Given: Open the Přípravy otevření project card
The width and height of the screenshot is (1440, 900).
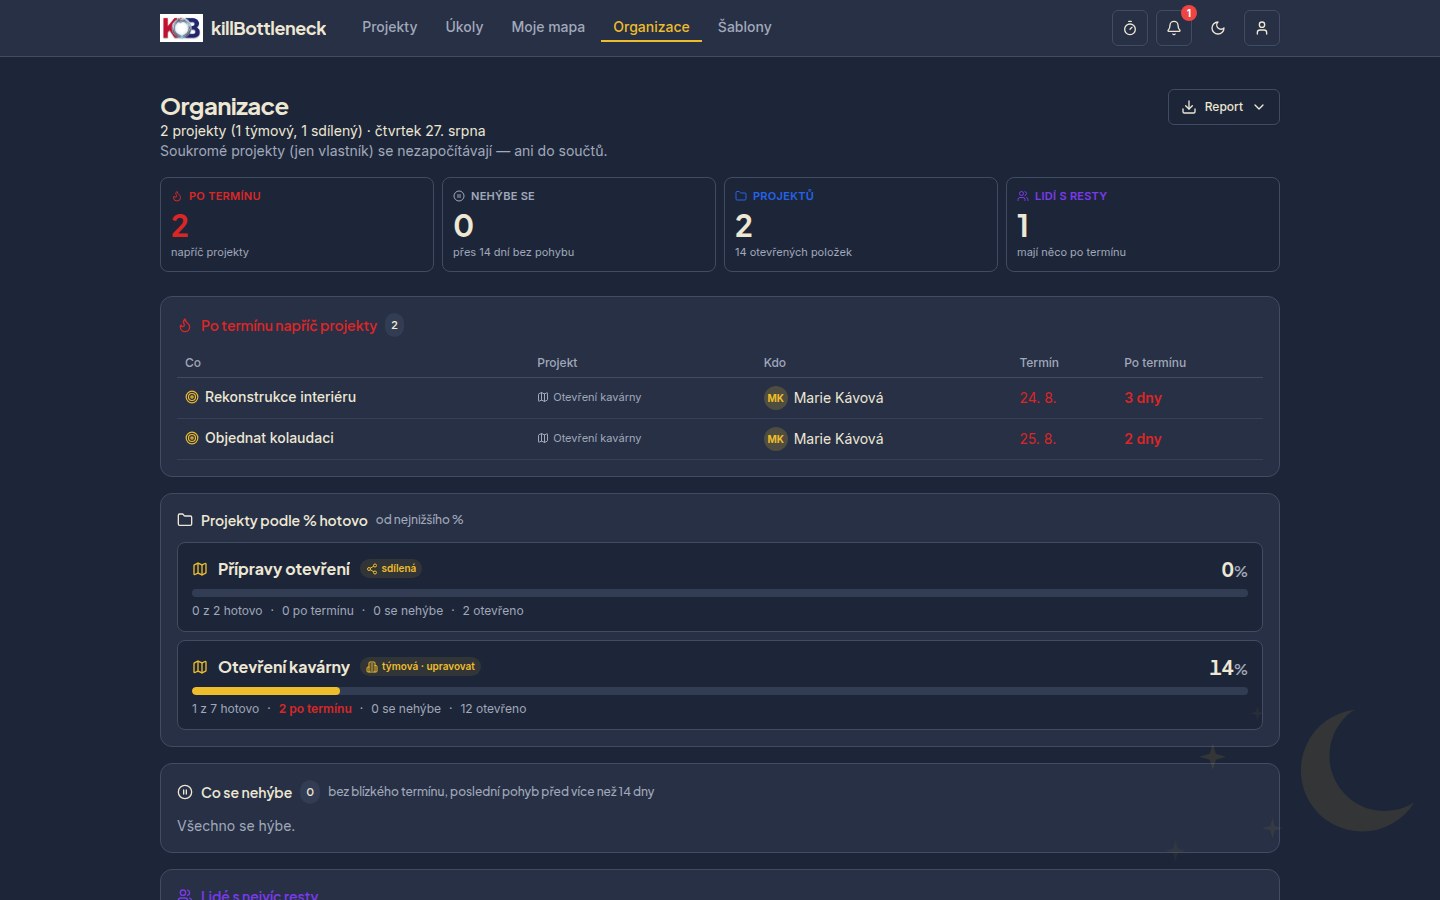Looking at the screenshot, I should tap(720, 587).
